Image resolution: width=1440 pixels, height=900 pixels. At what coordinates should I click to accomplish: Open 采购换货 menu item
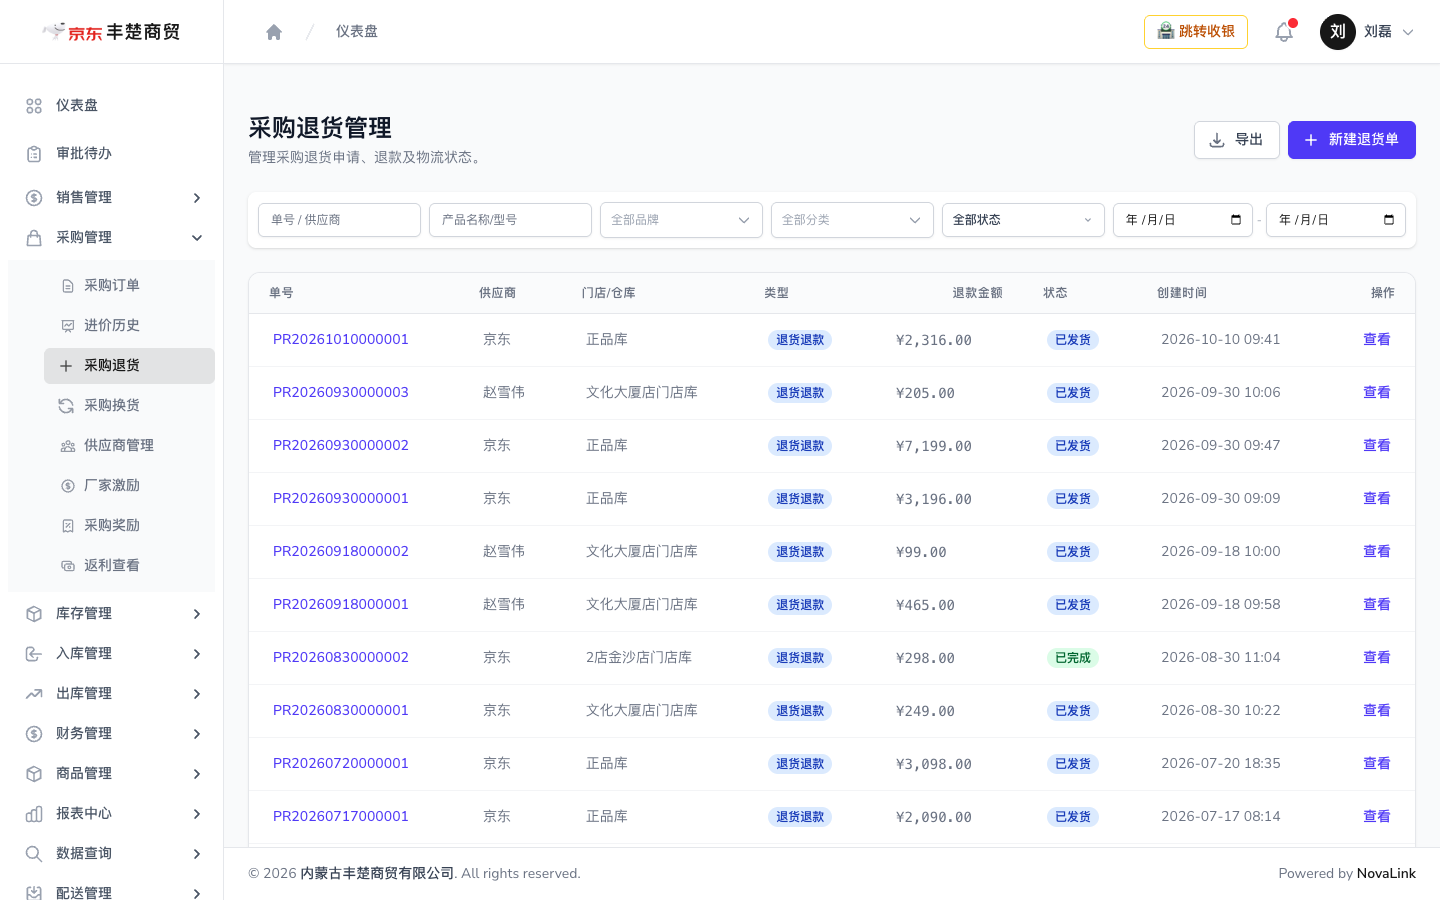click(x=129, y=406)
